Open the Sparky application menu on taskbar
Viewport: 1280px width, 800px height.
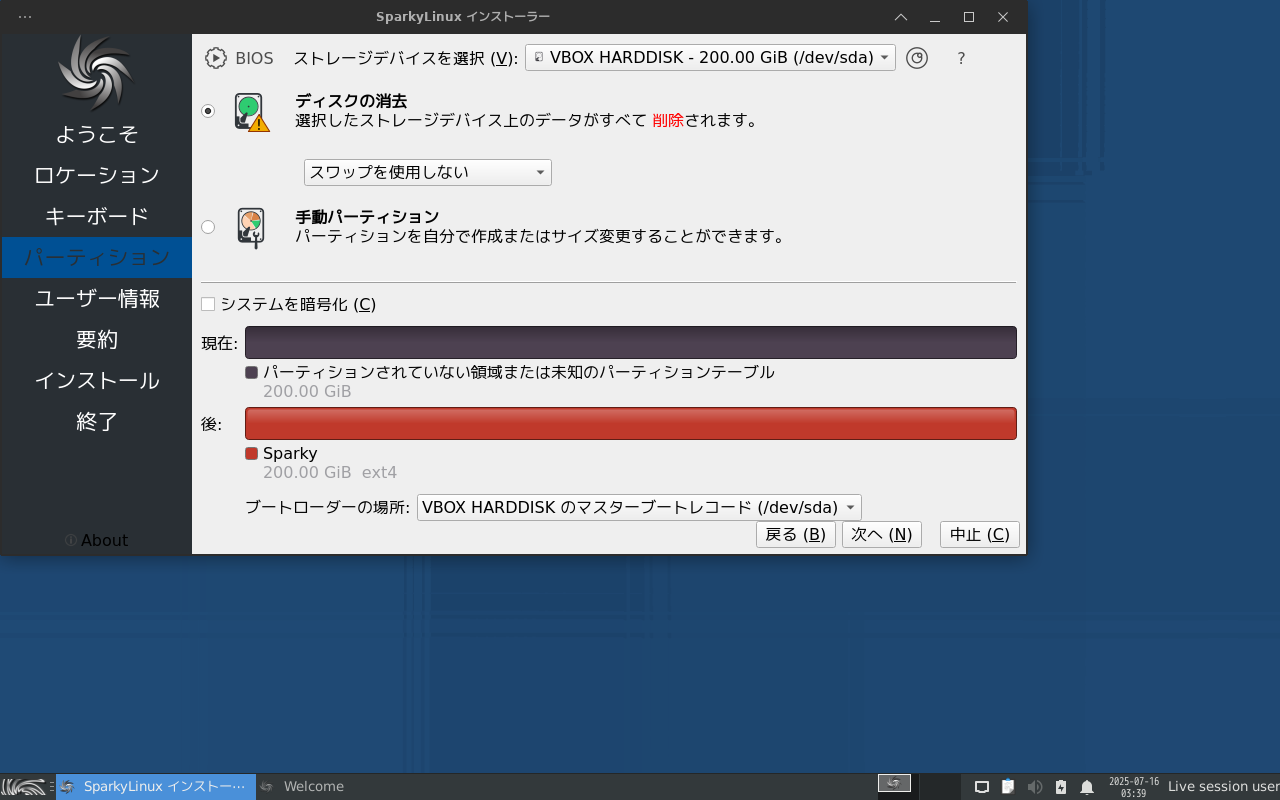click(x=22, y=787)
